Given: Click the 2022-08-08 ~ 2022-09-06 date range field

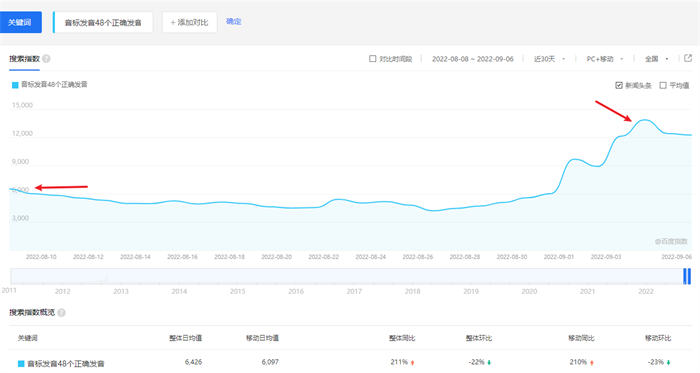Looking at the screenshot, I should tap(473, 59).
